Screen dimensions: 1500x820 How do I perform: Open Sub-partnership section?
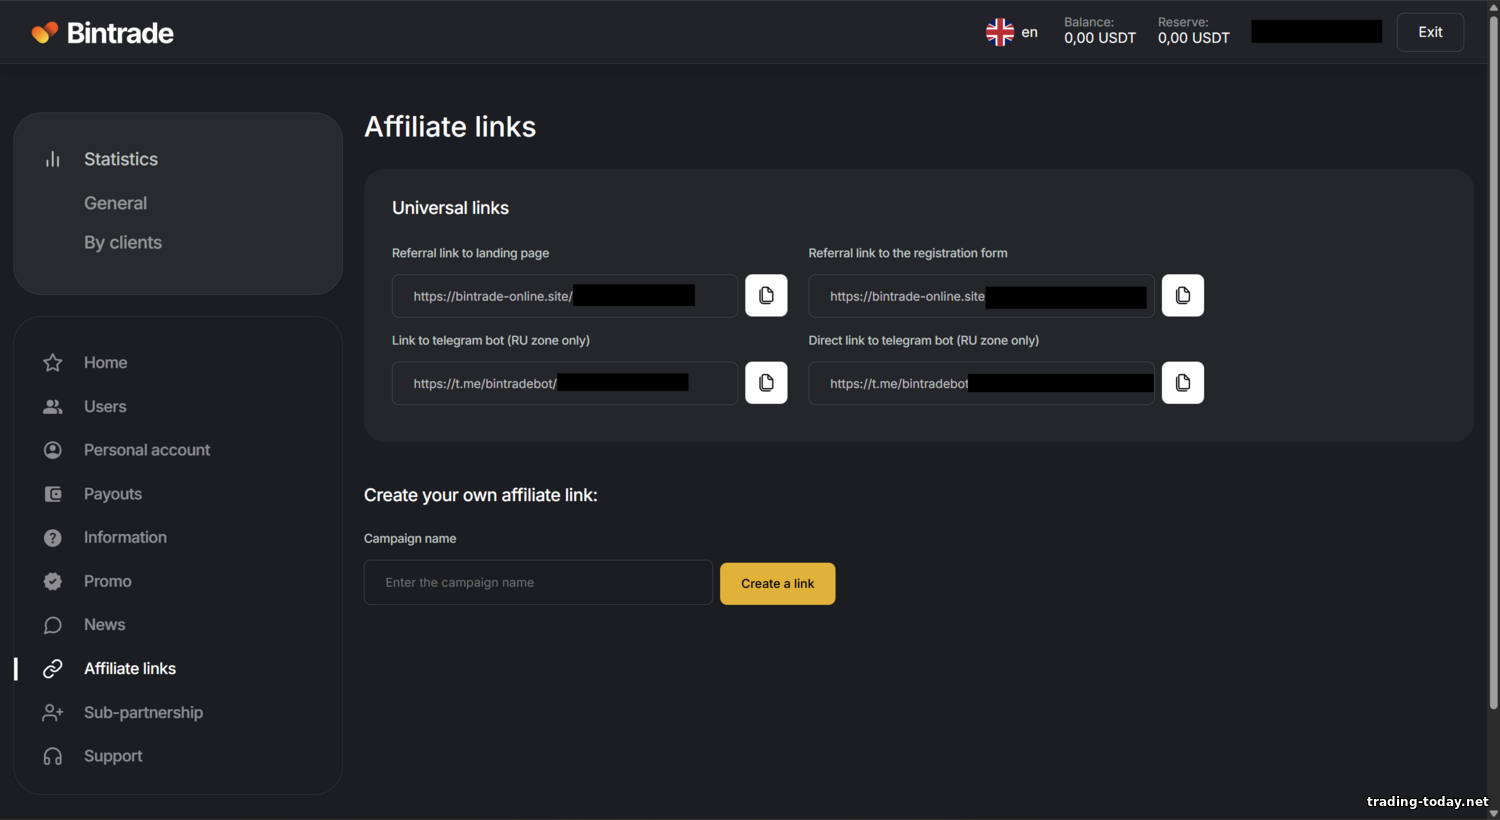tap(143, 713)
